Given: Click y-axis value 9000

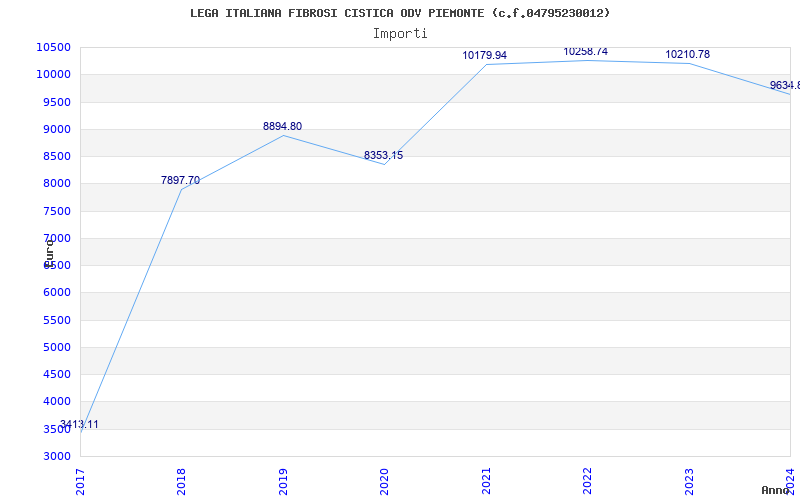Looking at the screenshot, I should click(x=57, y=129).
